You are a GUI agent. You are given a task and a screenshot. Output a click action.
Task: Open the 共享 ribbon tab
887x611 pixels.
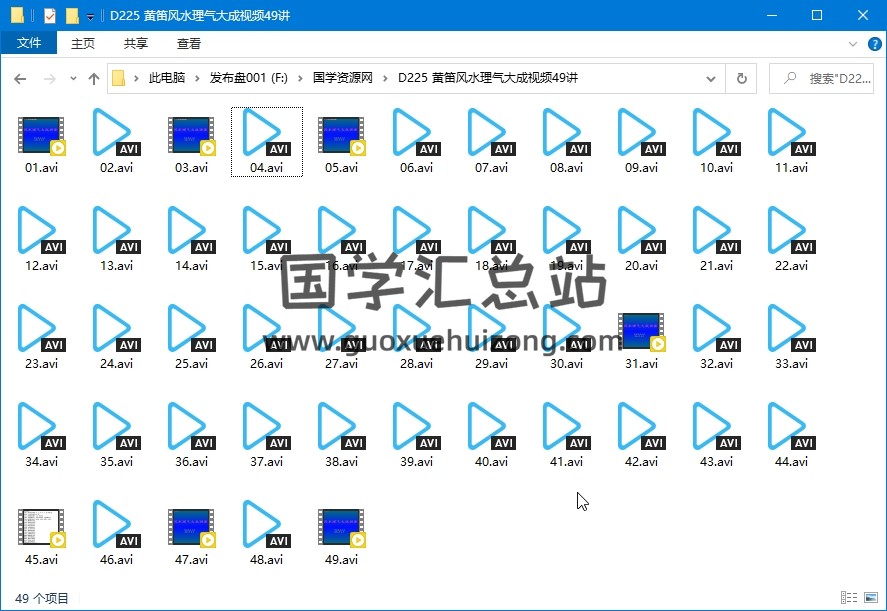136,43
